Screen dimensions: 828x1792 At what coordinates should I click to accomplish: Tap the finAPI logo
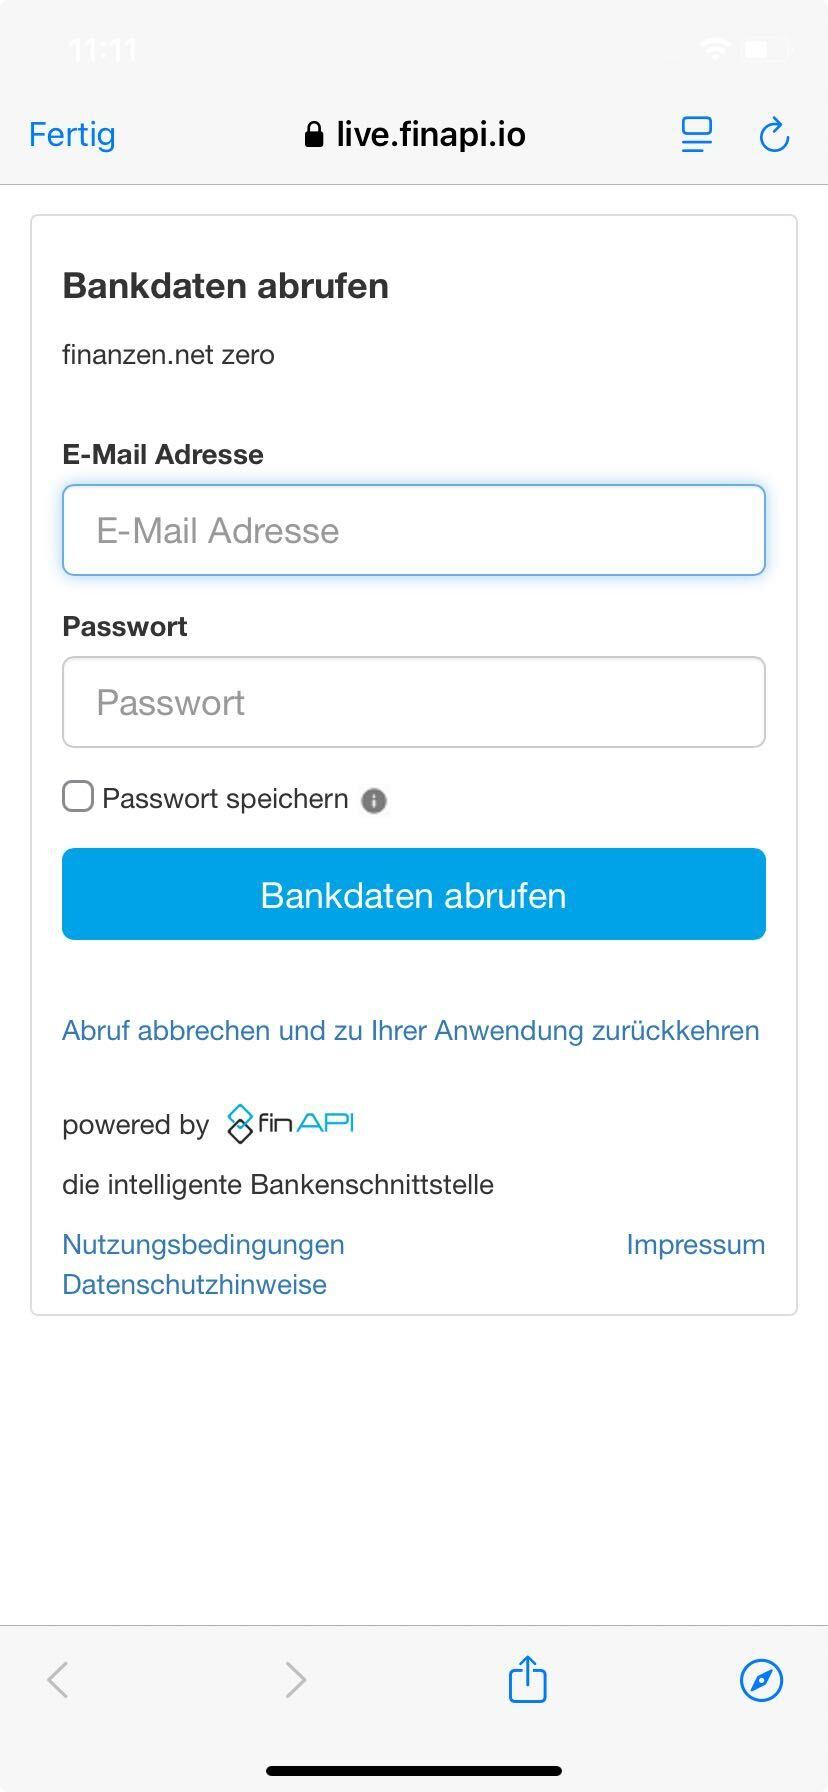(x=291, y=1124)
